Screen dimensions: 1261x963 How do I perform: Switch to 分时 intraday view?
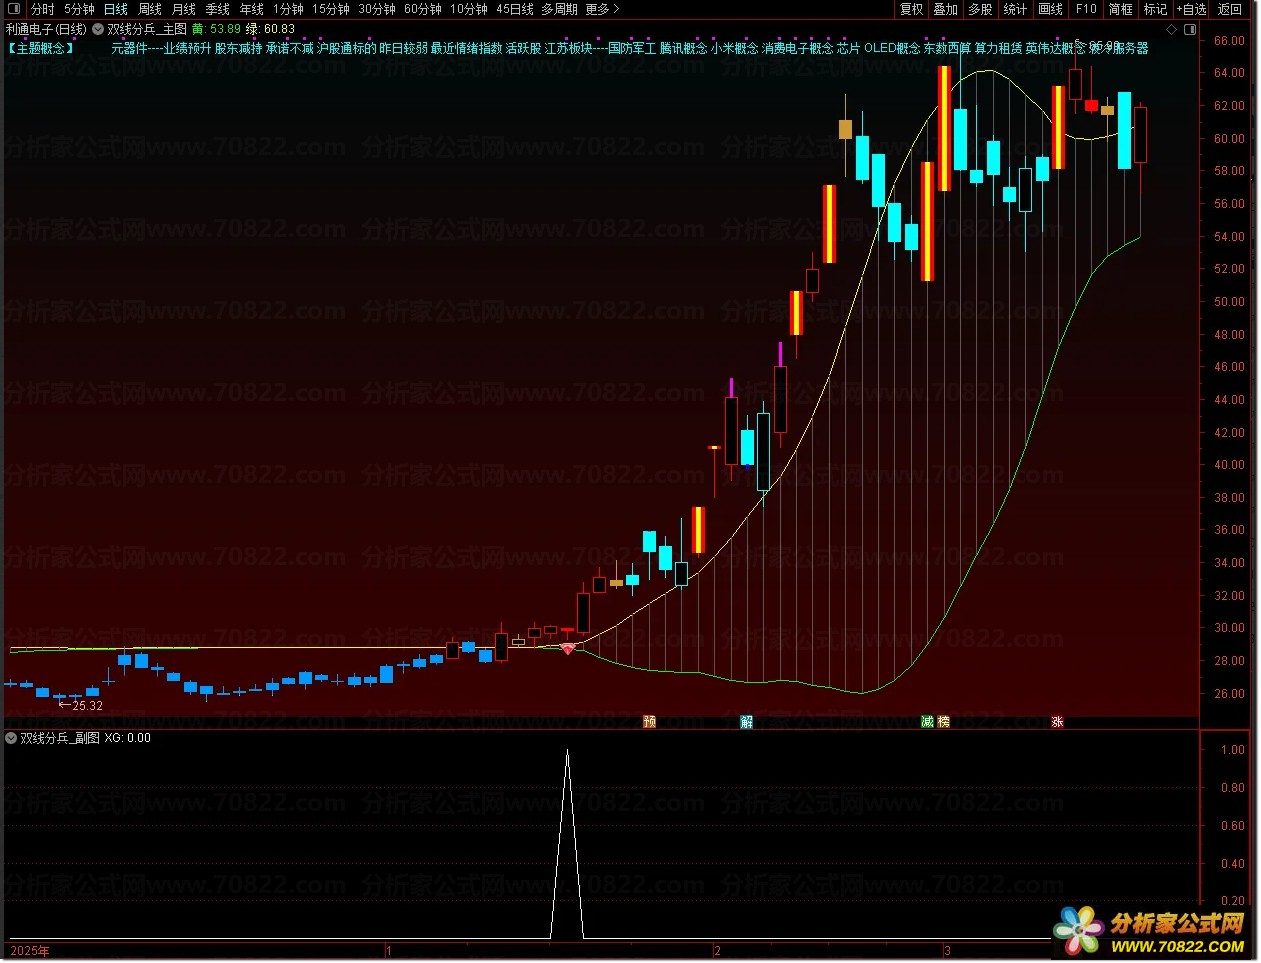(x=43, y=9)
